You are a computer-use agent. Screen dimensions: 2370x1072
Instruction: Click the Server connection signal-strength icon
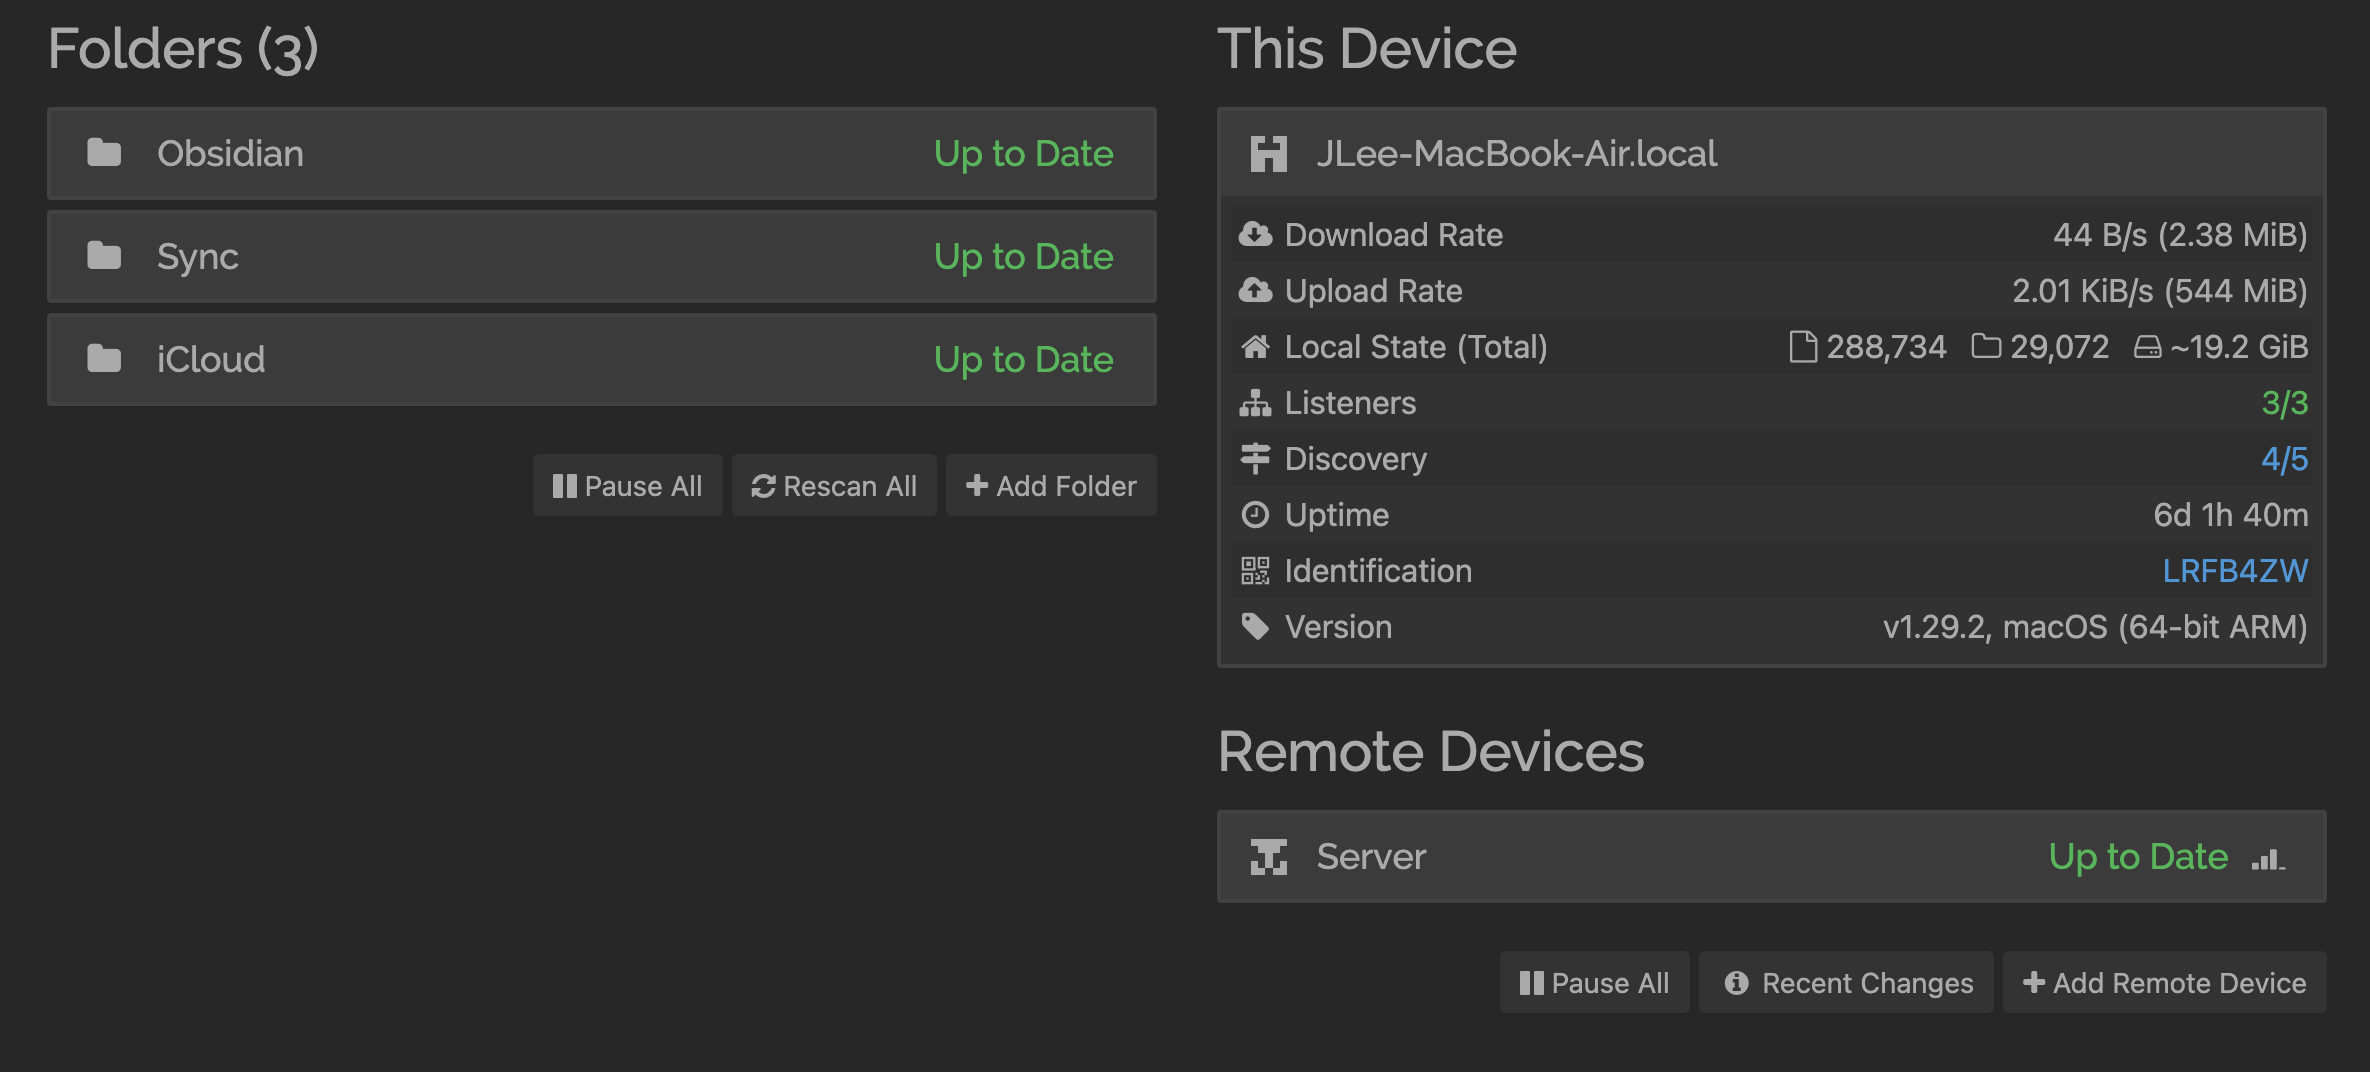[x=2268, y=858]
